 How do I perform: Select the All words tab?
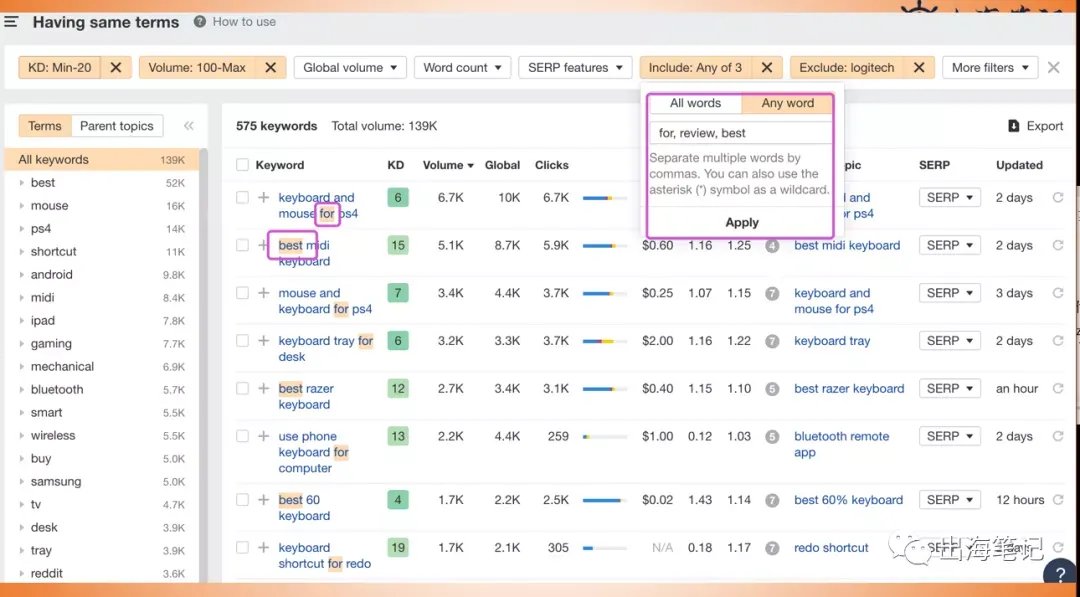pos(696,103)
